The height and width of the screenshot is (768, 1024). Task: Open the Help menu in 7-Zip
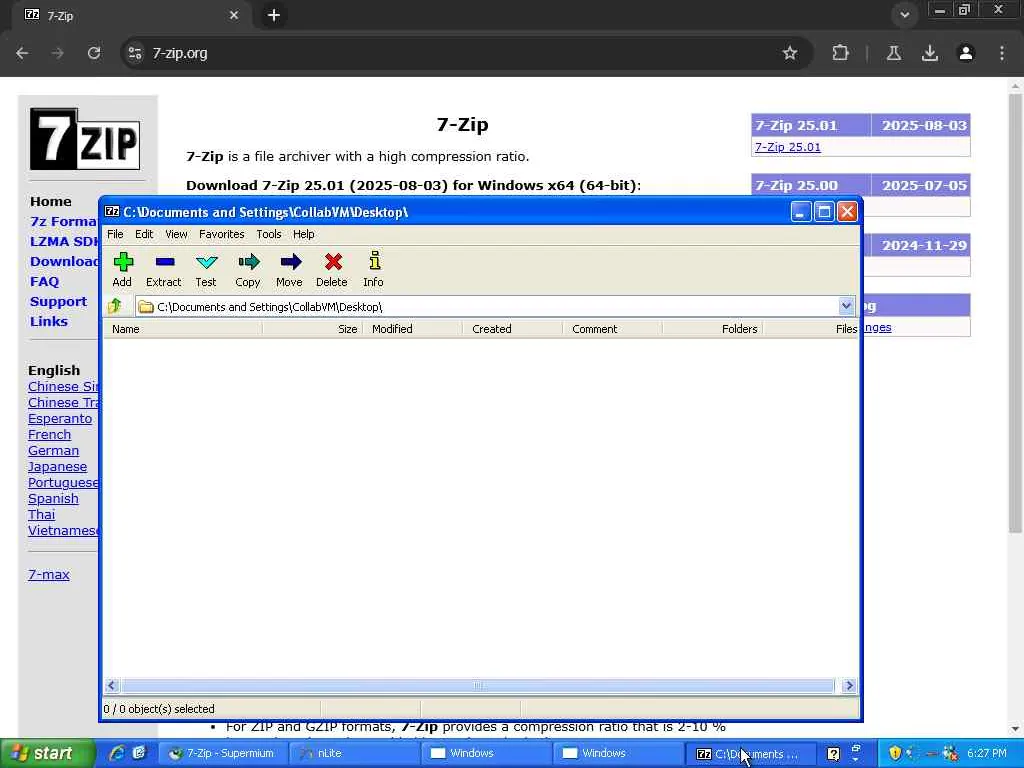[x=303, y=234]
